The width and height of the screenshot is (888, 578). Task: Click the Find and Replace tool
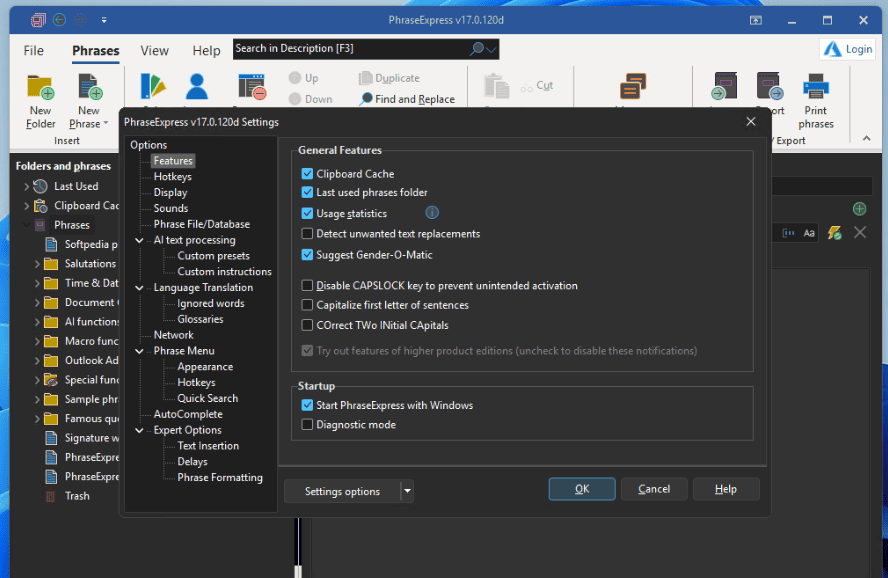tap(407, 99)
